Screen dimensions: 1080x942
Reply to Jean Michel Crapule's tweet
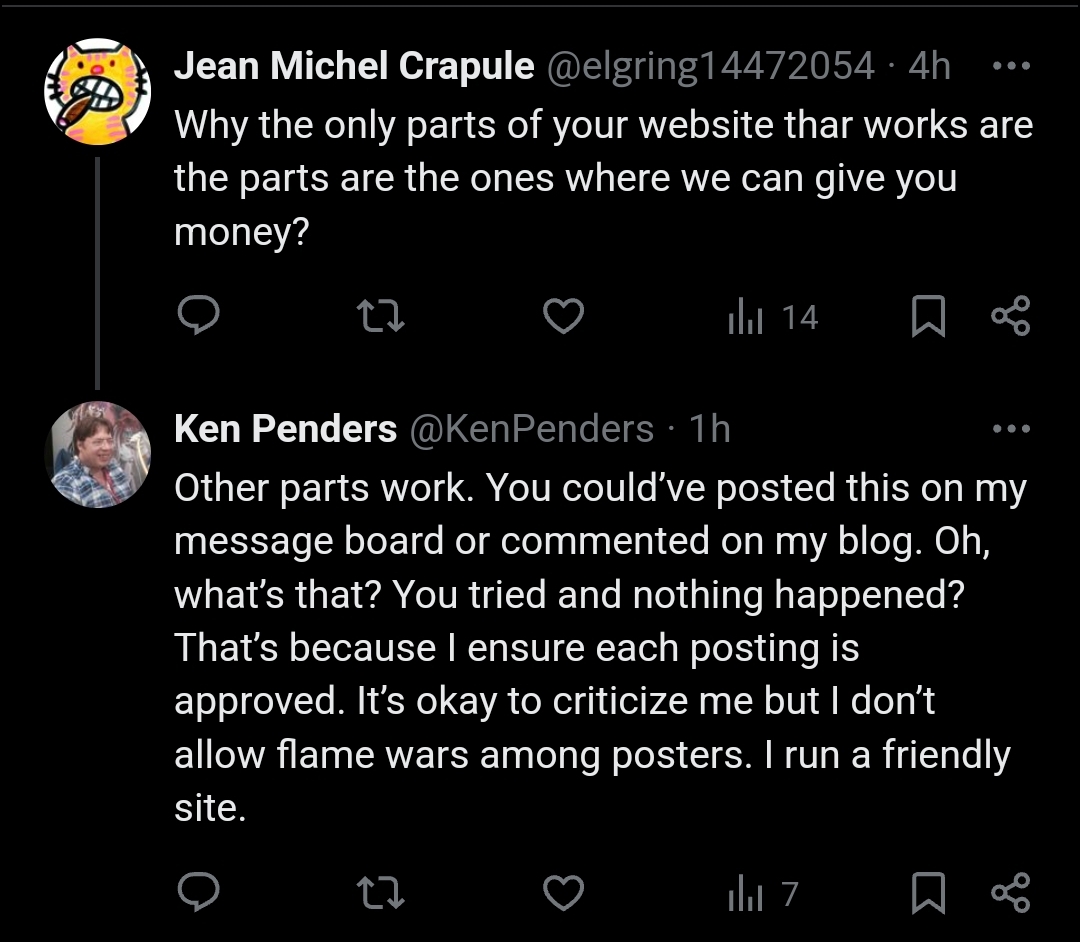(198, 315)
